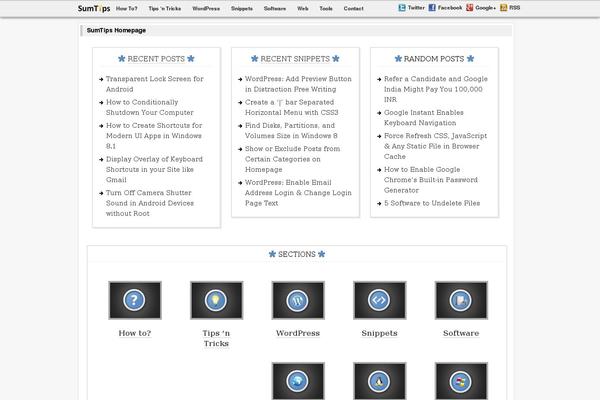Click the Tips 'n Tricks section label
Screen dimensions: 600x400
(x=216, y=338)
